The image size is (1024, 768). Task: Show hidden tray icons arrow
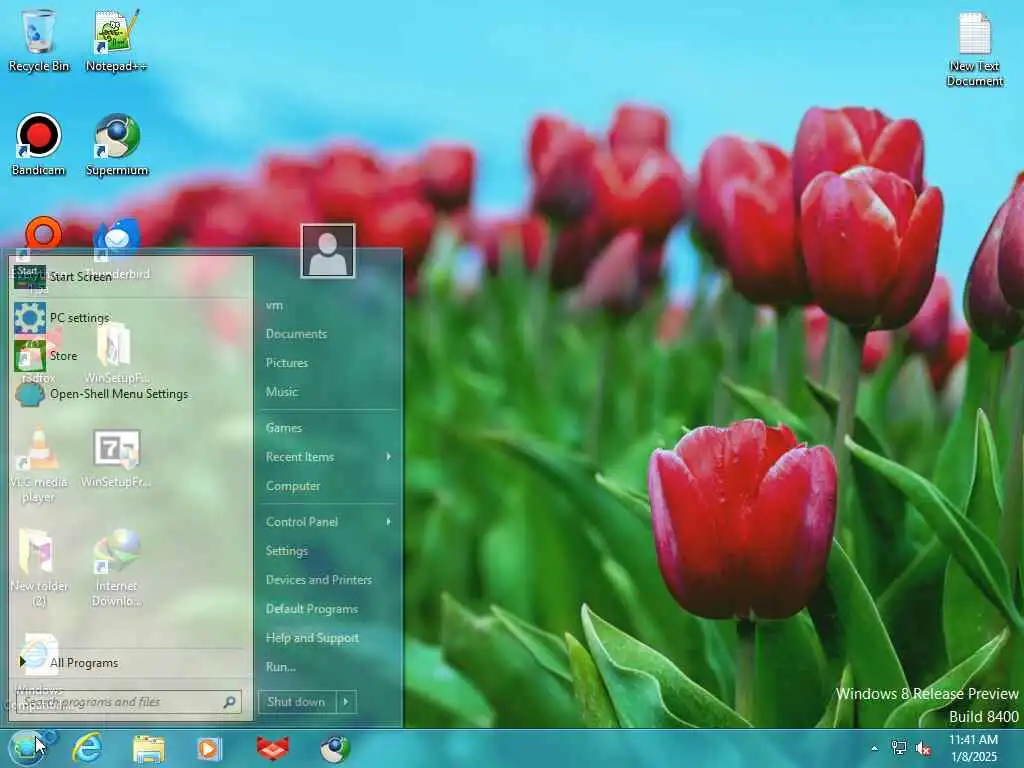pos(874,748)
